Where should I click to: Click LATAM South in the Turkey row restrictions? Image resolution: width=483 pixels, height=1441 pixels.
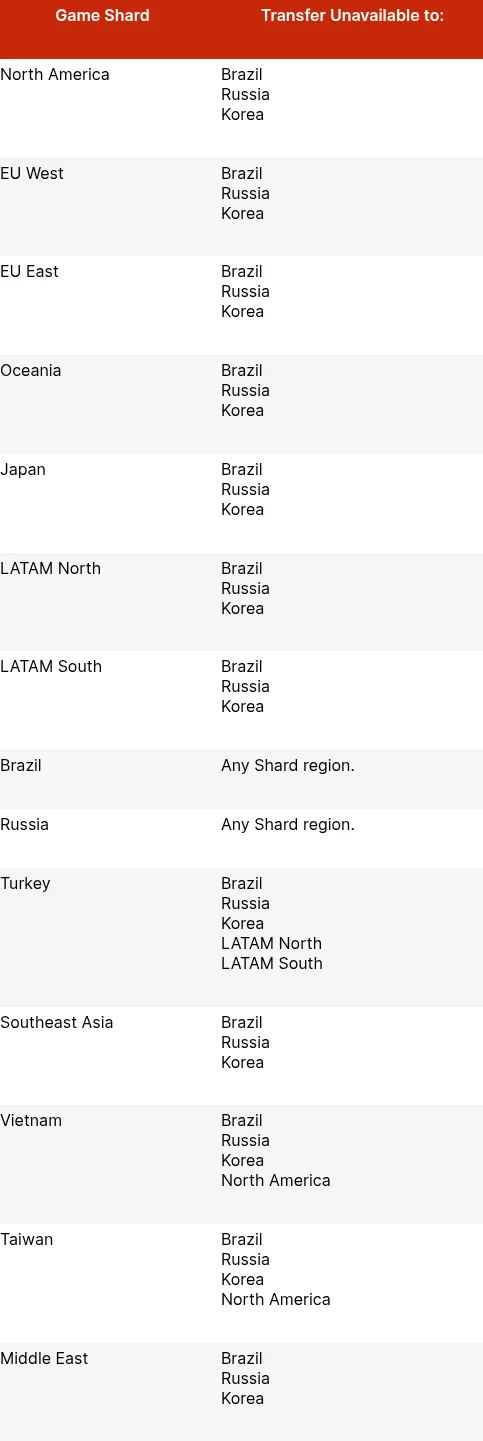click(272, 964)
